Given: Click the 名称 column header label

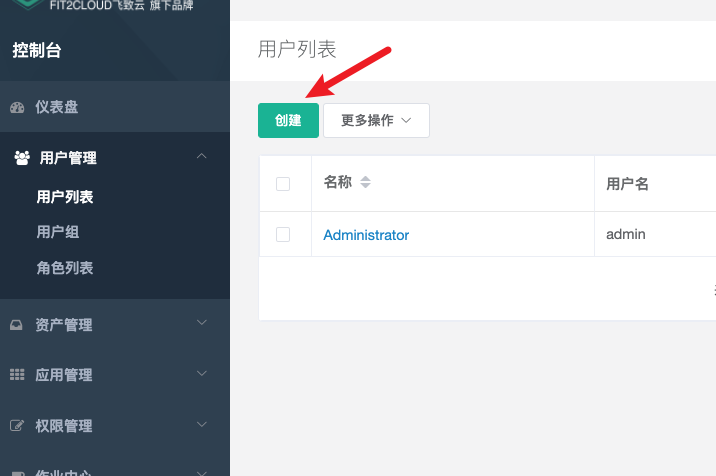Looking at the screenshot, I should coord(338,182).
